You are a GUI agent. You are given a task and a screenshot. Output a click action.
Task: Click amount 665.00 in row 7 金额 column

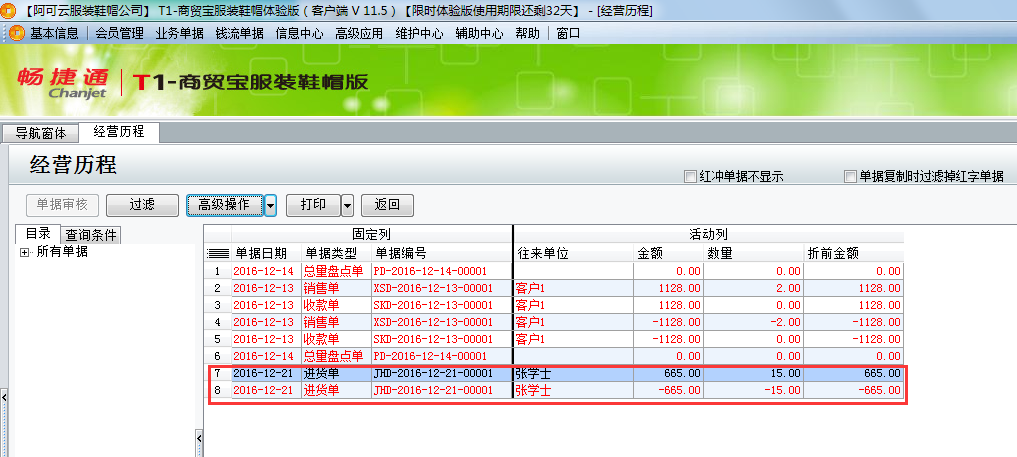coord(668,373)
